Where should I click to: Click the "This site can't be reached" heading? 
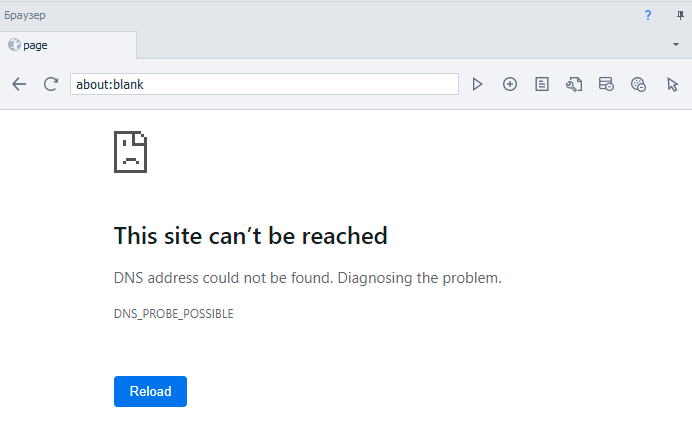251,236
